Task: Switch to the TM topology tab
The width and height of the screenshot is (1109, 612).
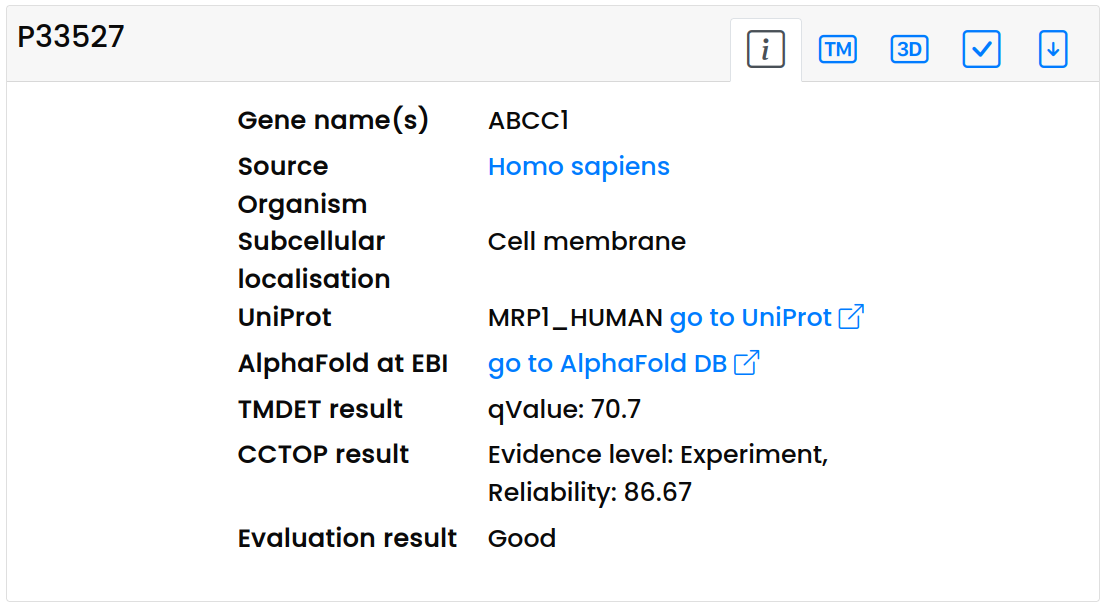Action: point(837,49)
